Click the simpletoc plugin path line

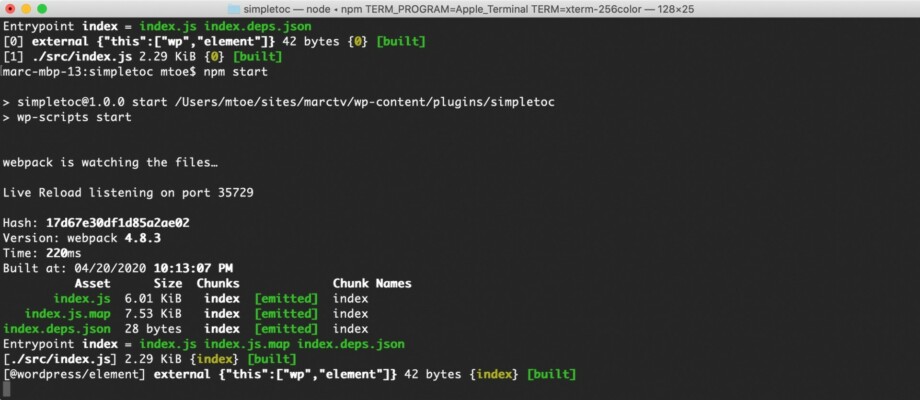tap(279, 102)
